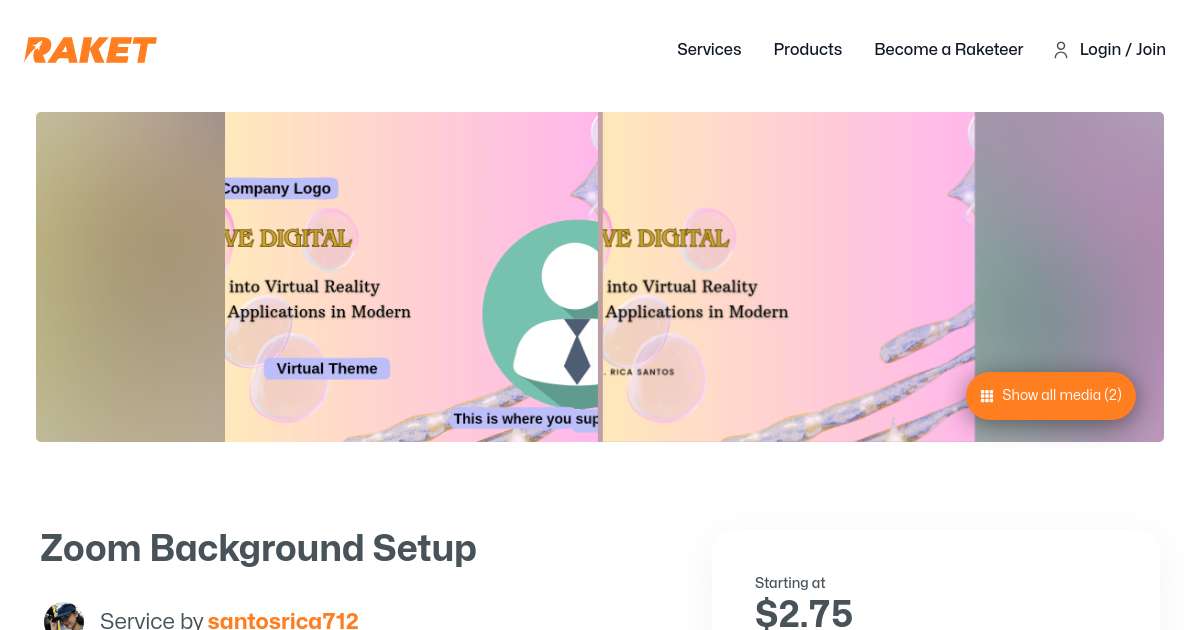The image size is (1200, 630).
Task: Visit the santosrica712 profile link
Action: [283, 620]
